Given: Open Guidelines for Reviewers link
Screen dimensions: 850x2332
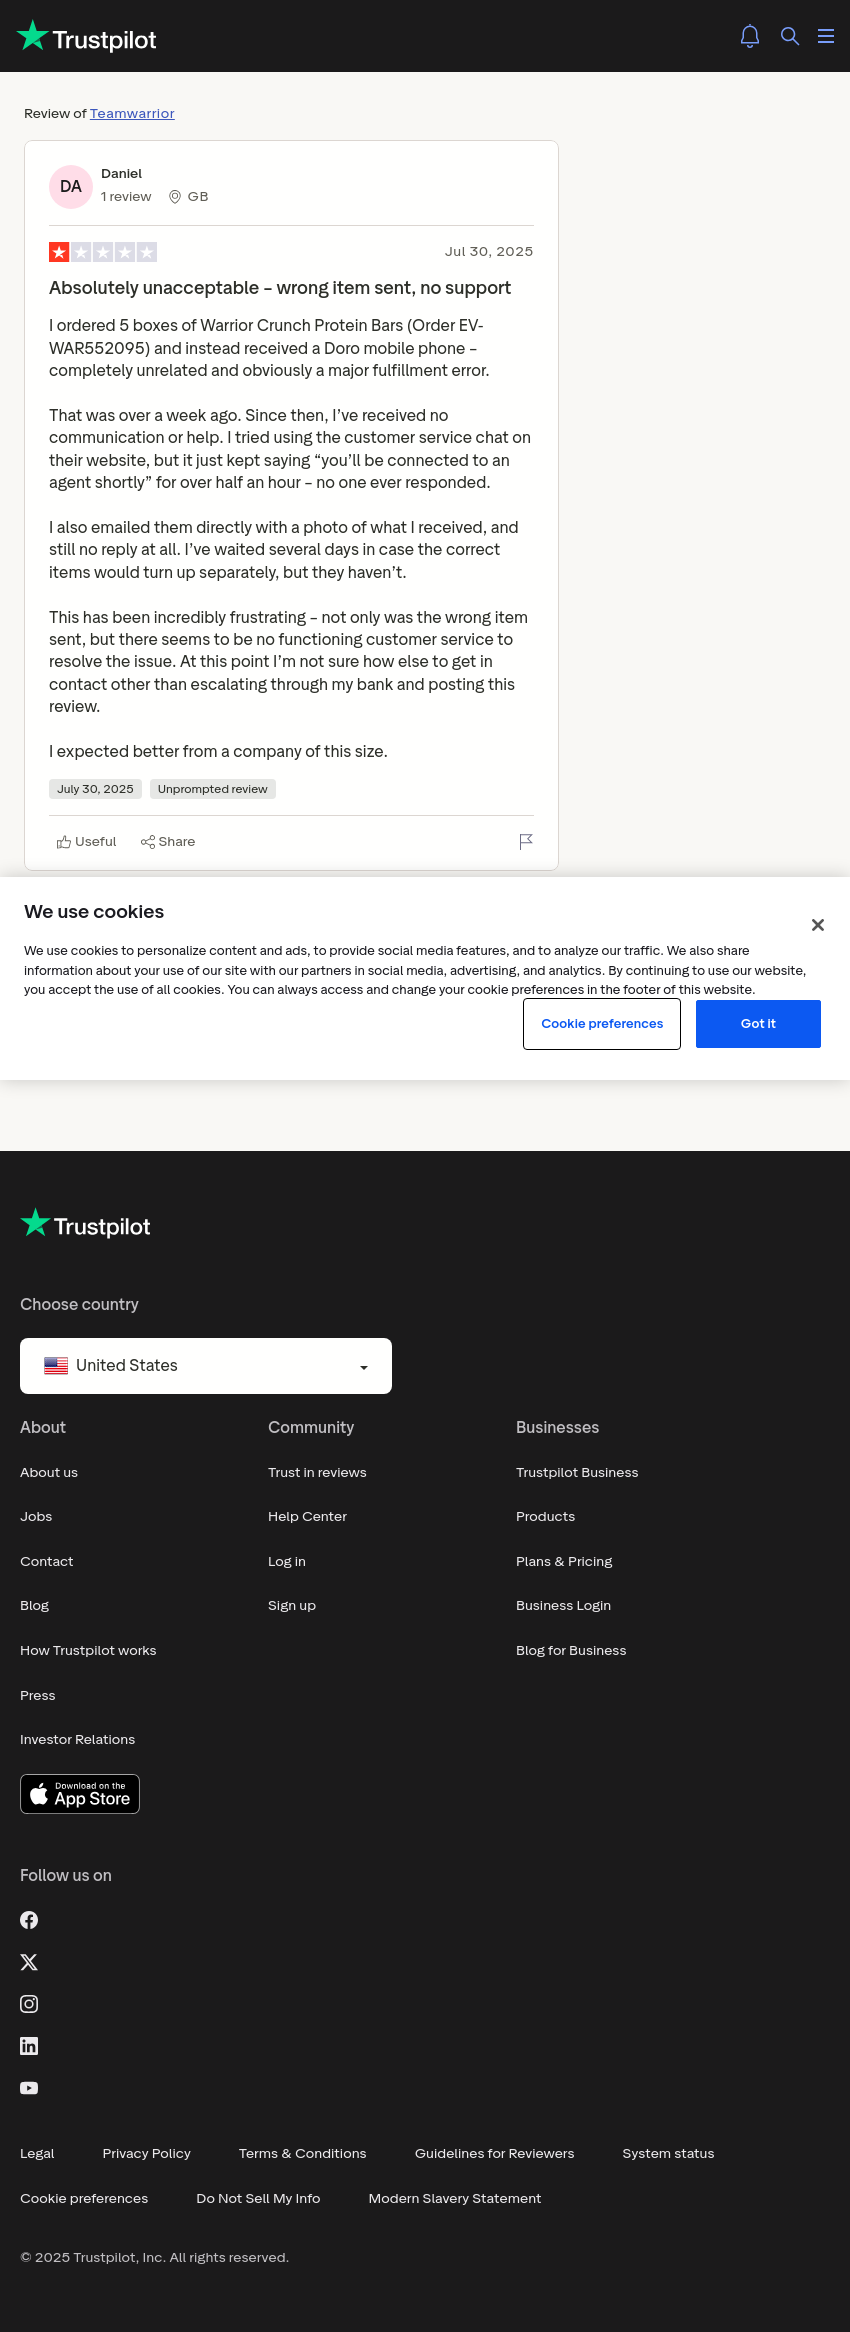Looking at the screenshot, I should point(494,2154).
